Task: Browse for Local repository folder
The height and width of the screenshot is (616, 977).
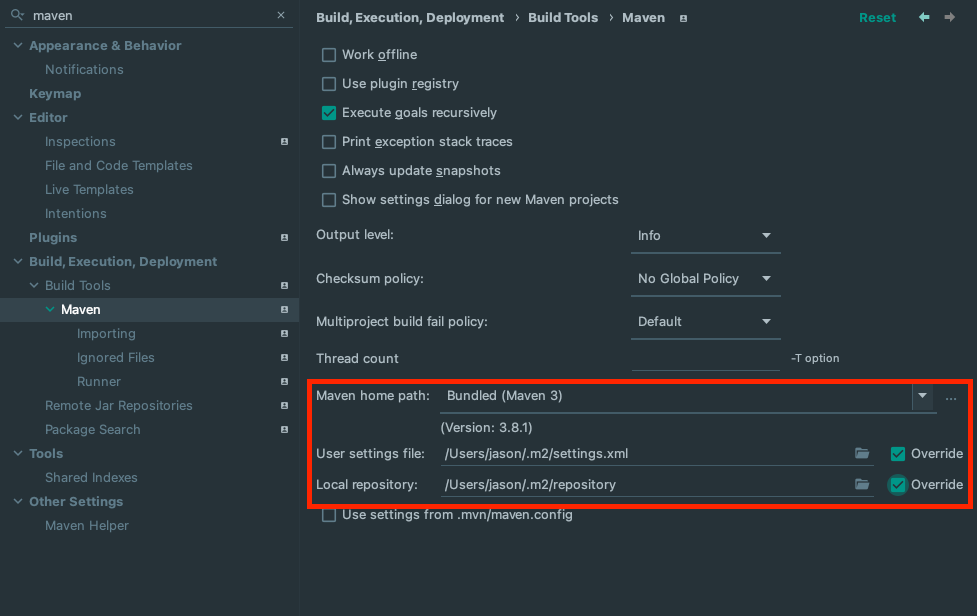Action: [x=862, y=485]
